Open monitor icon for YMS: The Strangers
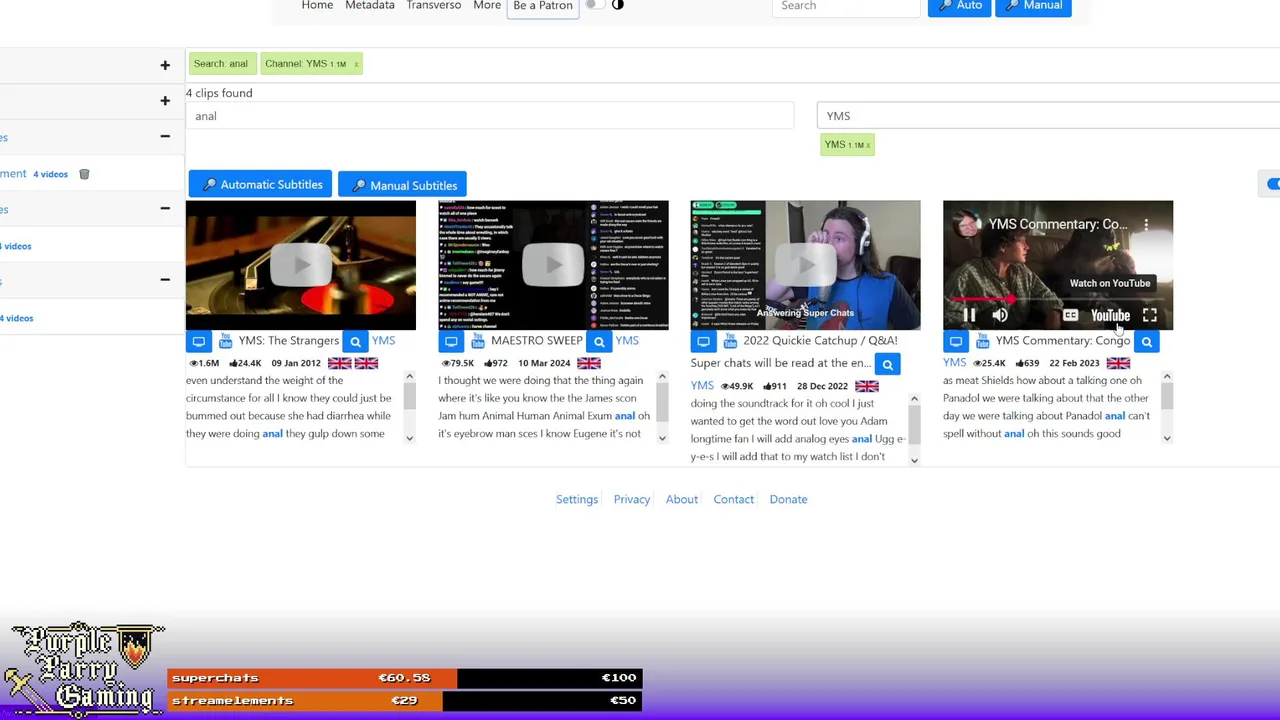 (x=199, y=341)
